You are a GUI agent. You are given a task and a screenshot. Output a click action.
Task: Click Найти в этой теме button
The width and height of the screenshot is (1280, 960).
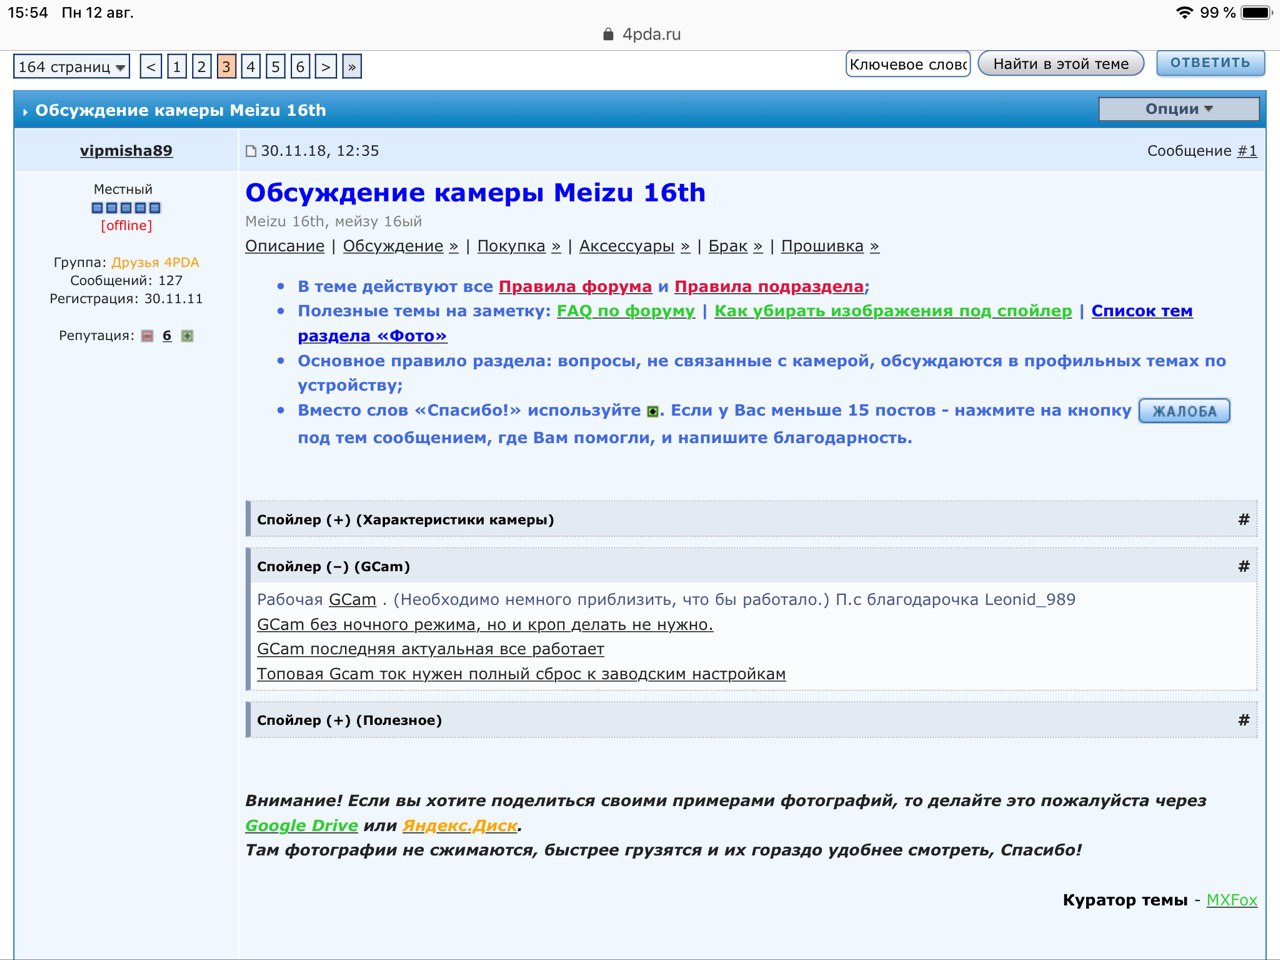click(1061, 64)
